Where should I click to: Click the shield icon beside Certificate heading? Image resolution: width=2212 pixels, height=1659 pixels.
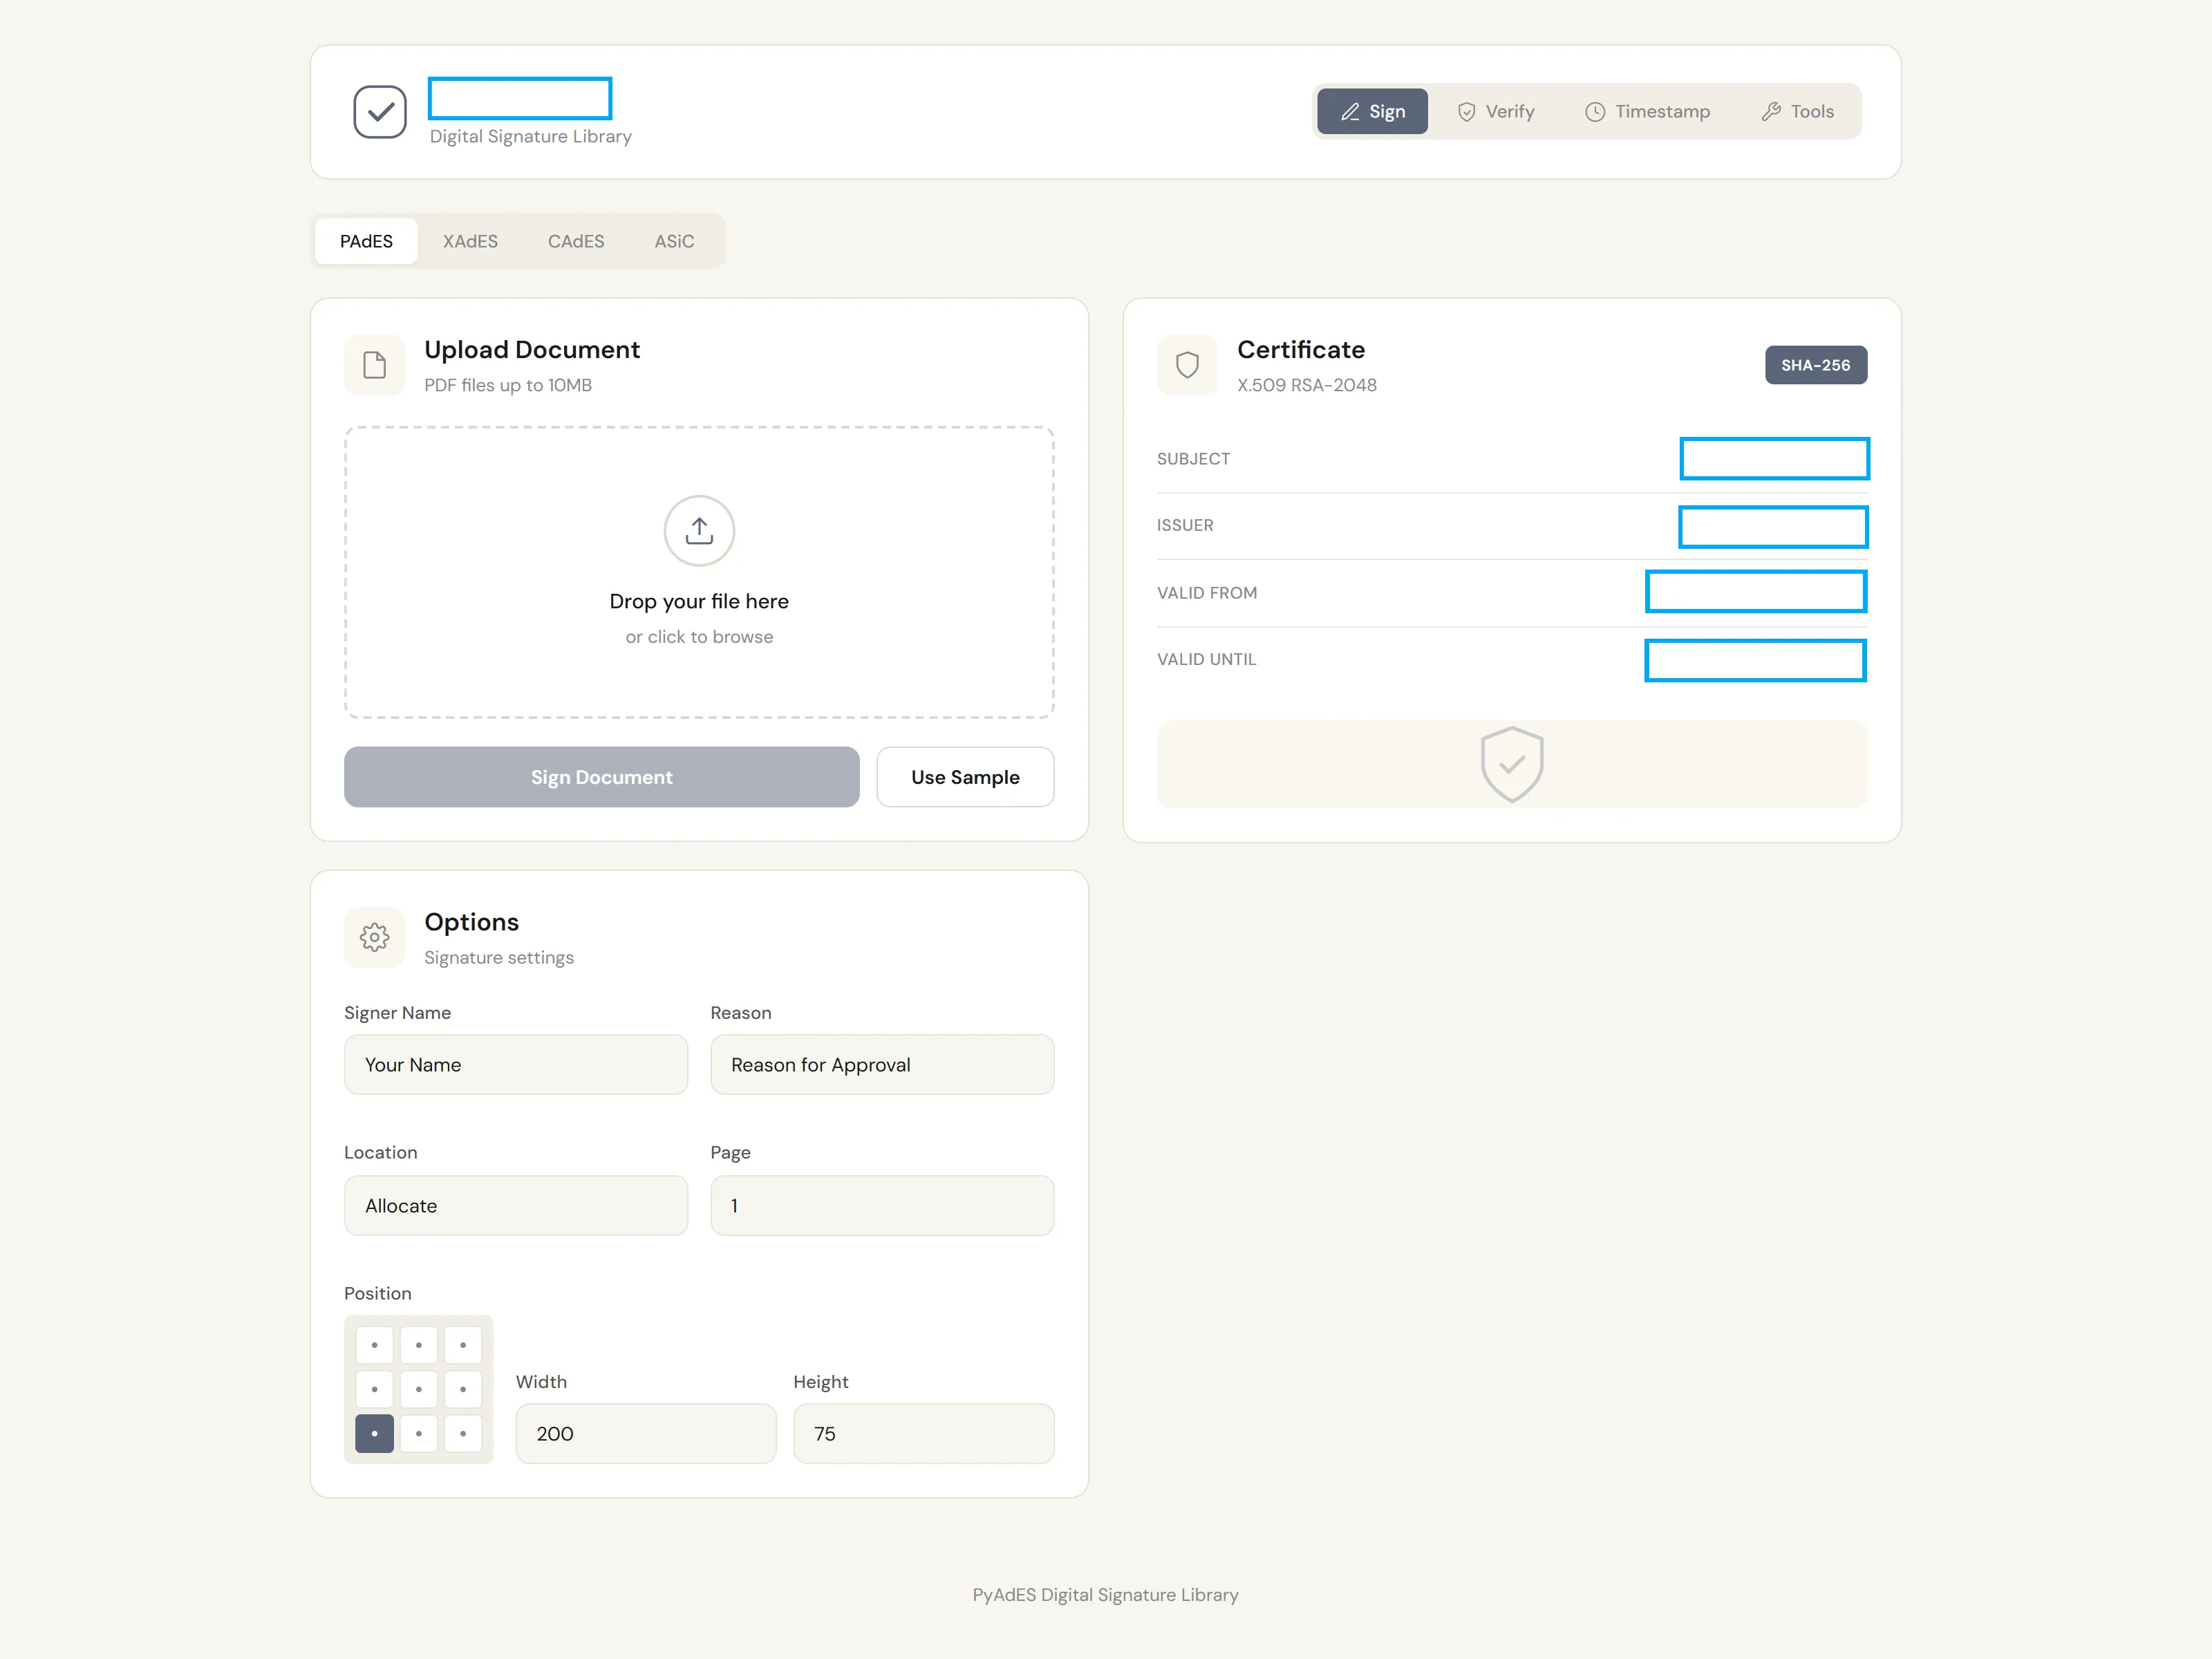pos(1187,365)
